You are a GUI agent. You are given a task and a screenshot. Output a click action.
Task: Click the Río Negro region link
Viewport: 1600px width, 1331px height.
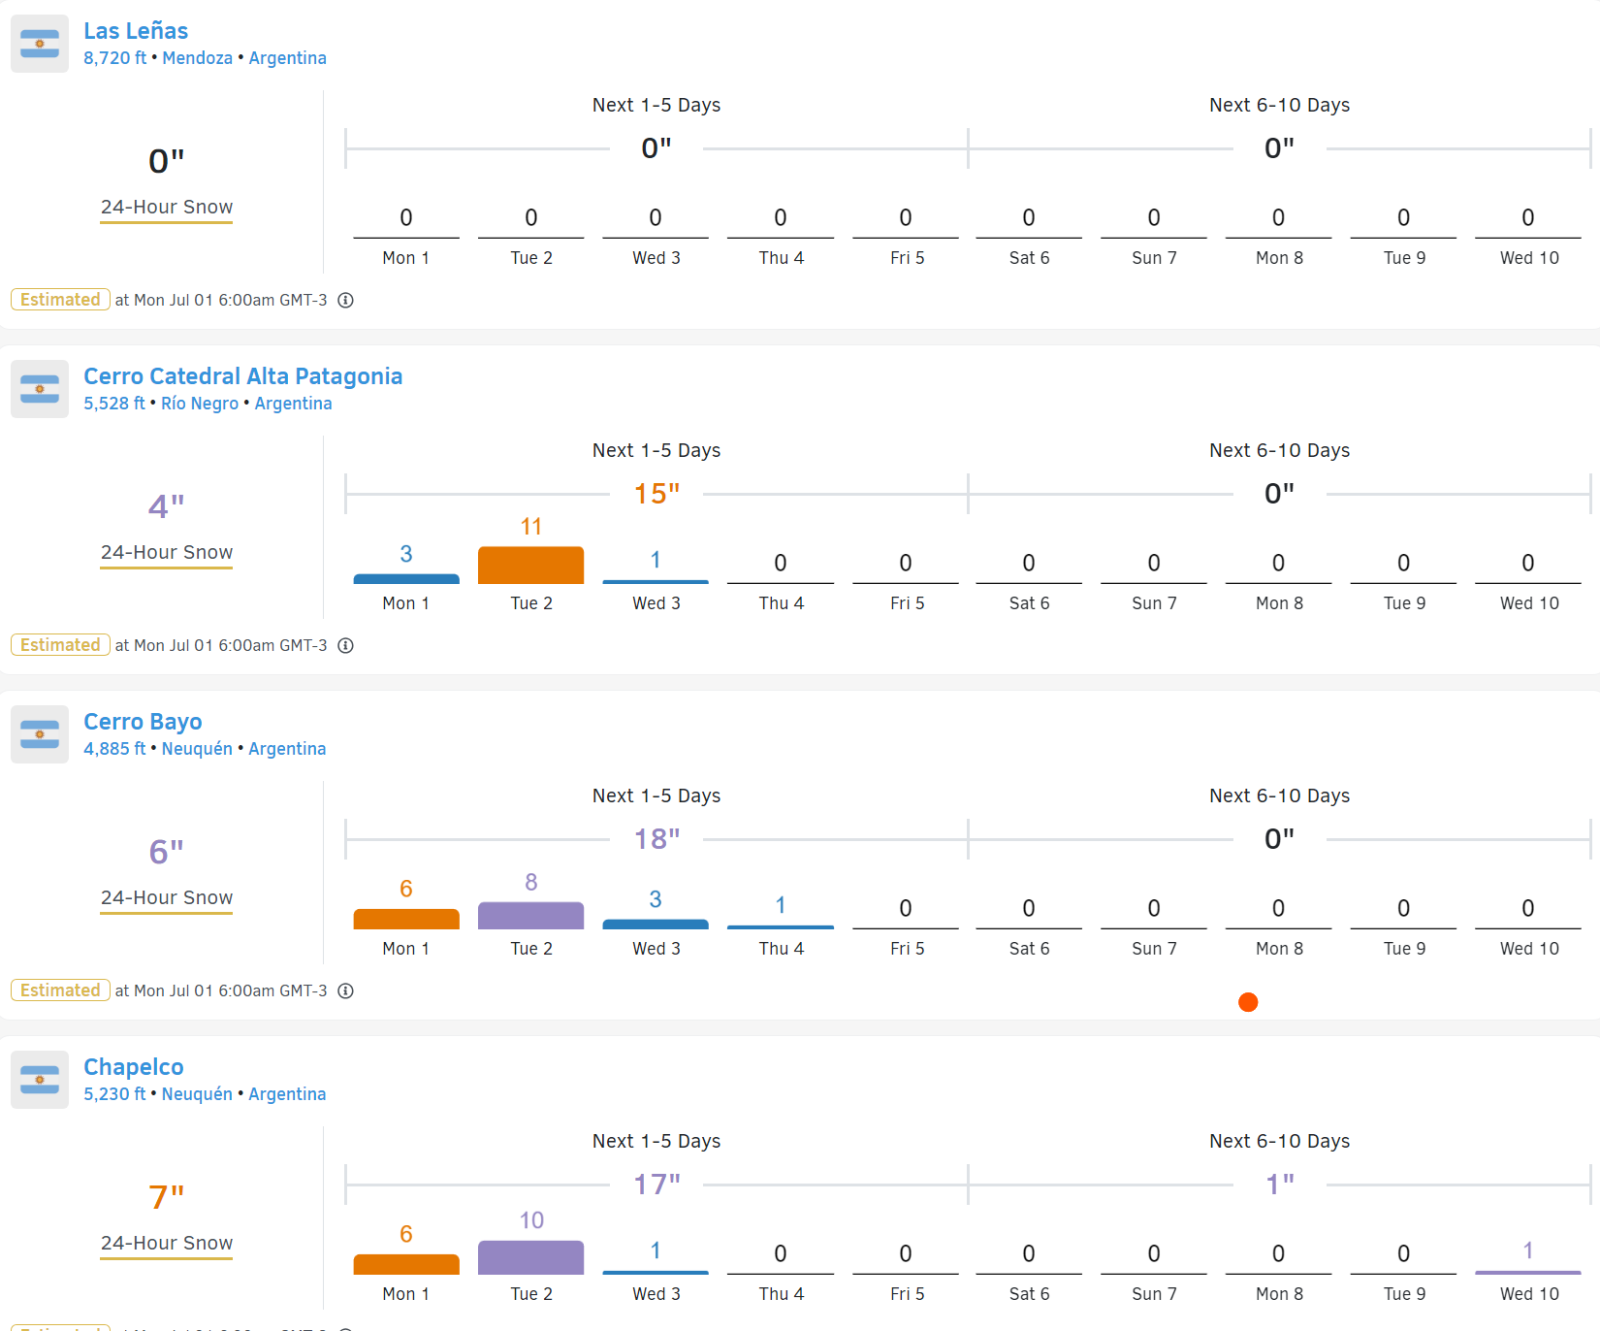[199, 403]
